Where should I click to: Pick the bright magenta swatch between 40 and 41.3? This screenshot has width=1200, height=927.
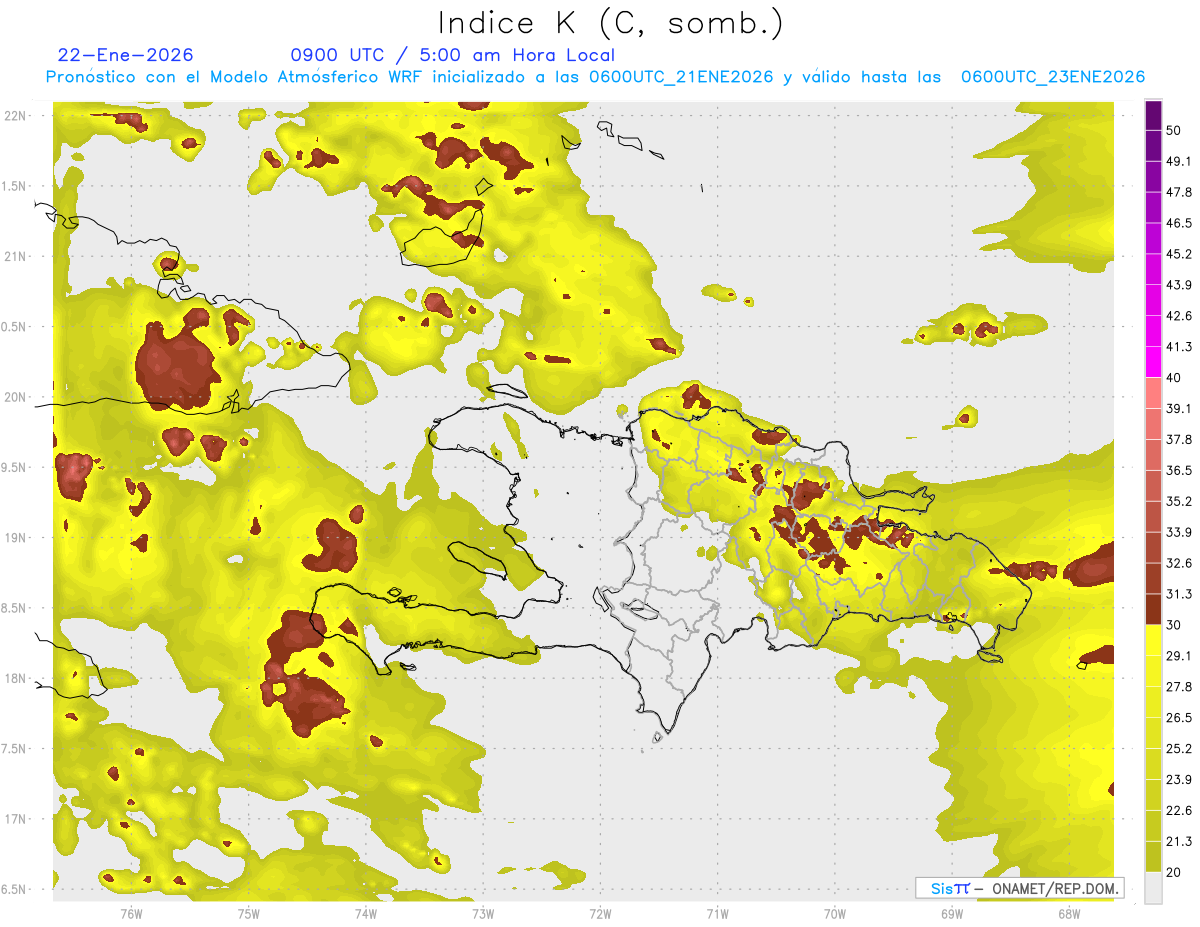click(1153, 362)
